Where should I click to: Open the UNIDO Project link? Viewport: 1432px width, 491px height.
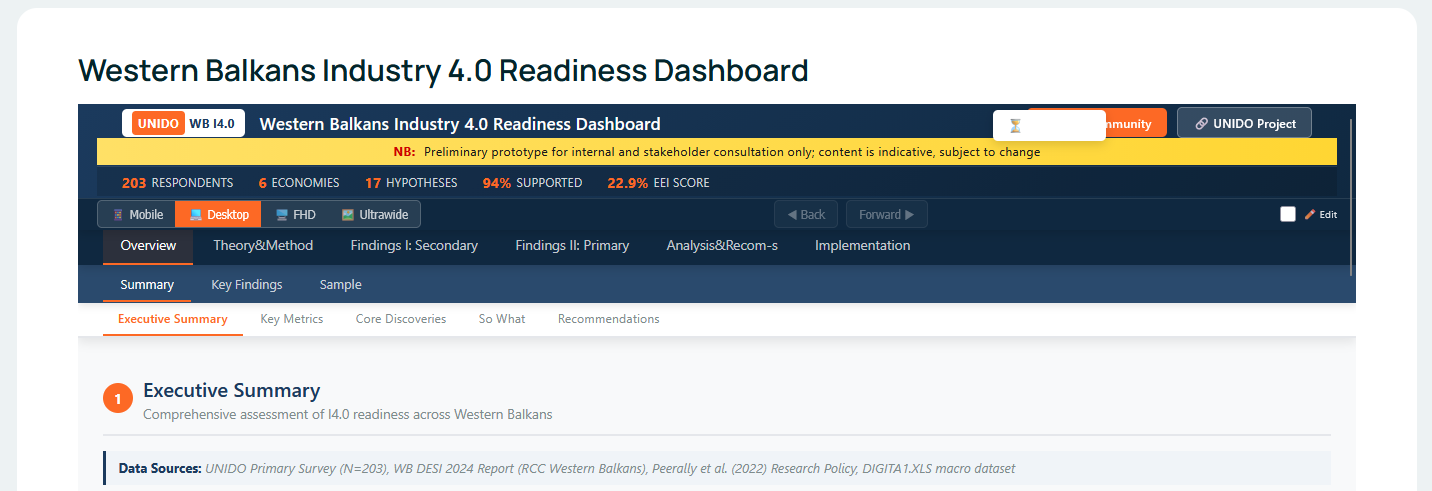click(1244, 123)
